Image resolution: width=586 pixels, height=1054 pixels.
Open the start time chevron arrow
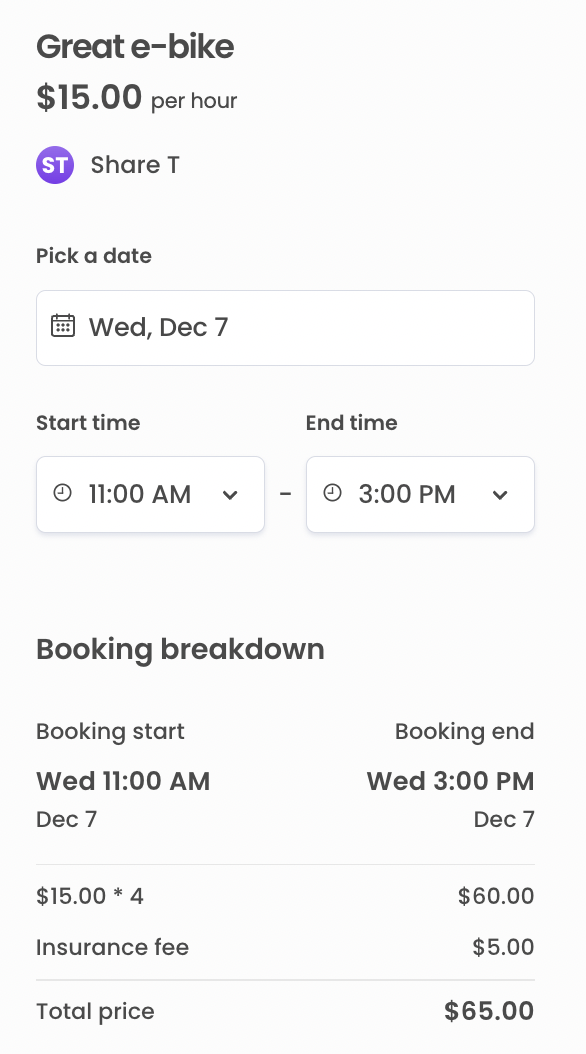pos(230,494)
